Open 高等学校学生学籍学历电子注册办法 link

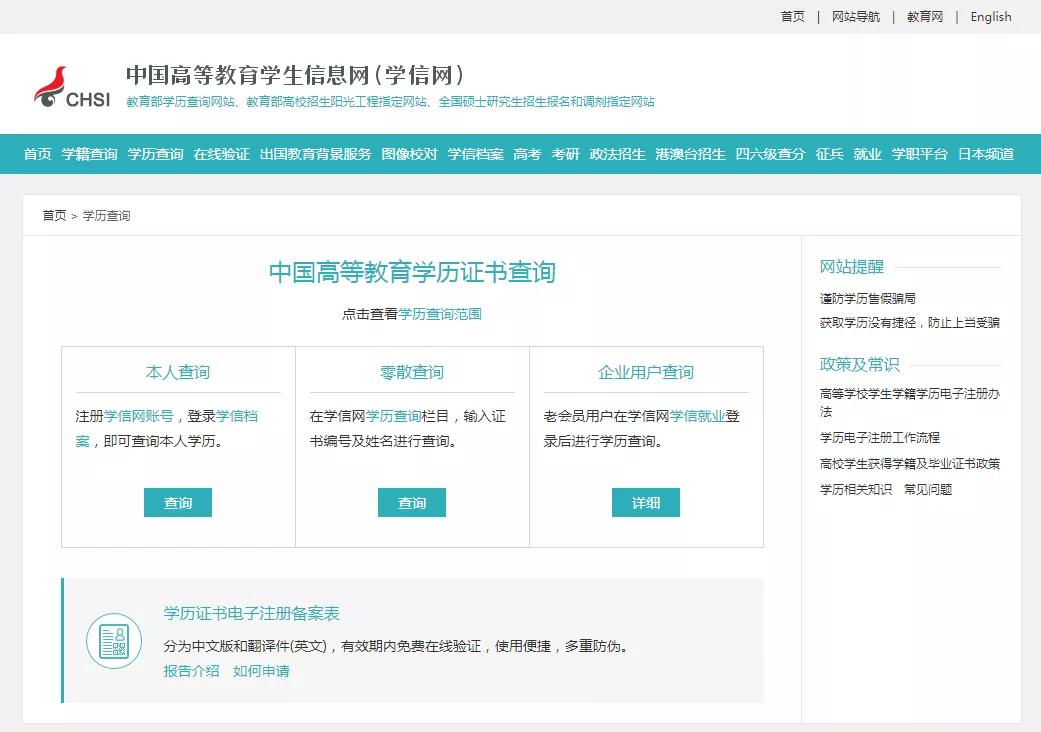tap(910, 402)
